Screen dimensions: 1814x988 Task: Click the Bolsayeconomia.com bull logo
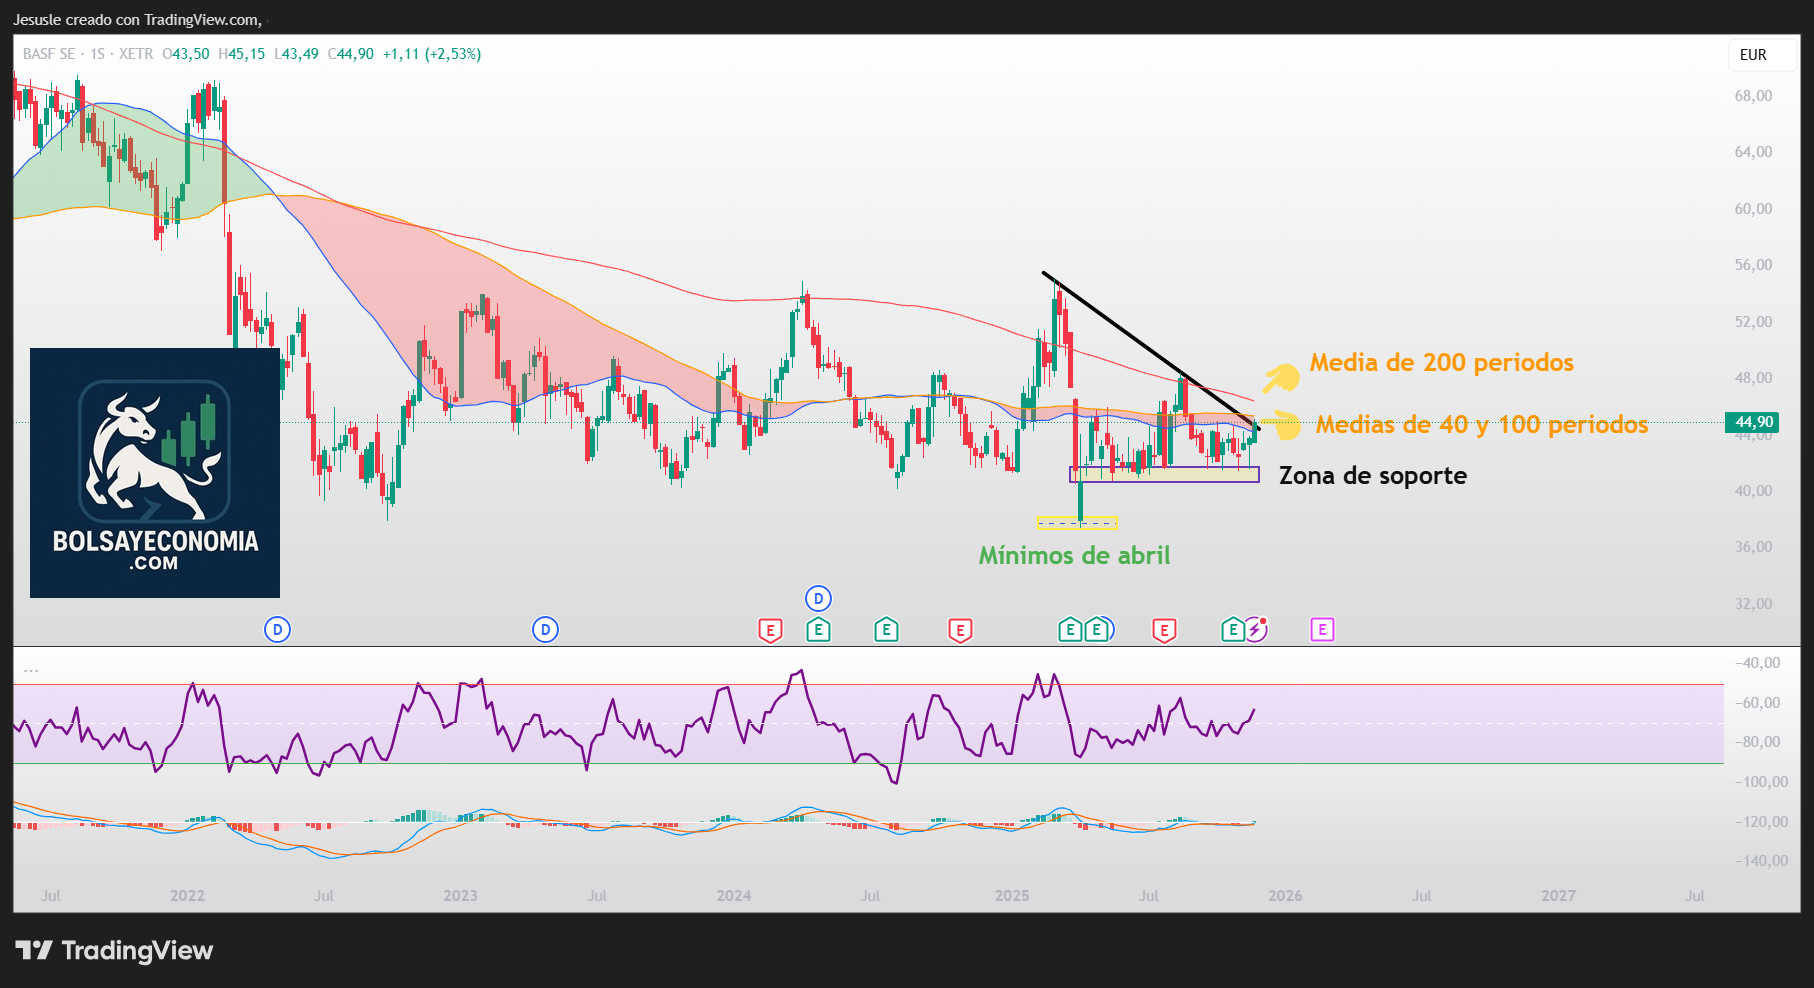(155, 472)
